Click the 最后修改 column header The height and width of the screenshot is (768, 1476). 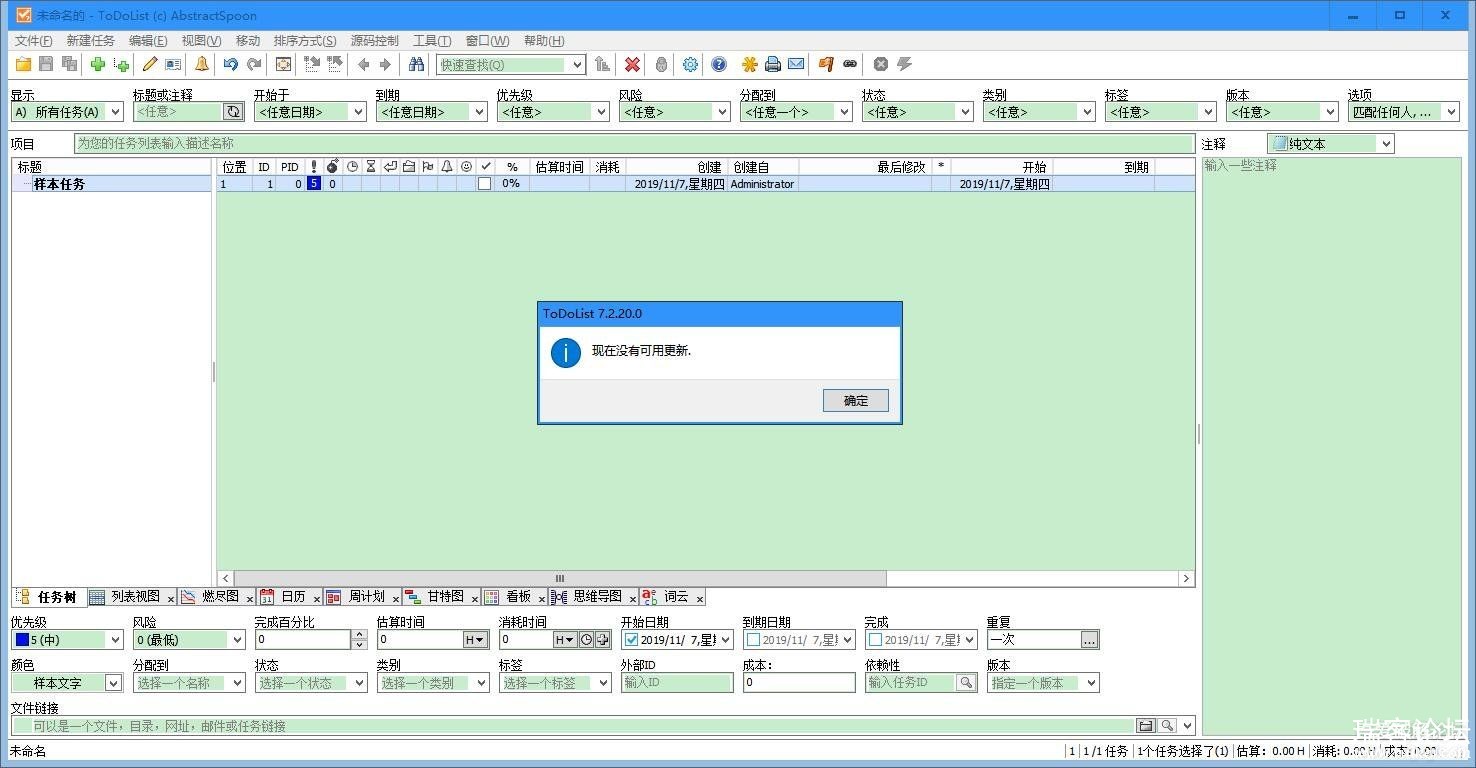click(x=864, y=167)
